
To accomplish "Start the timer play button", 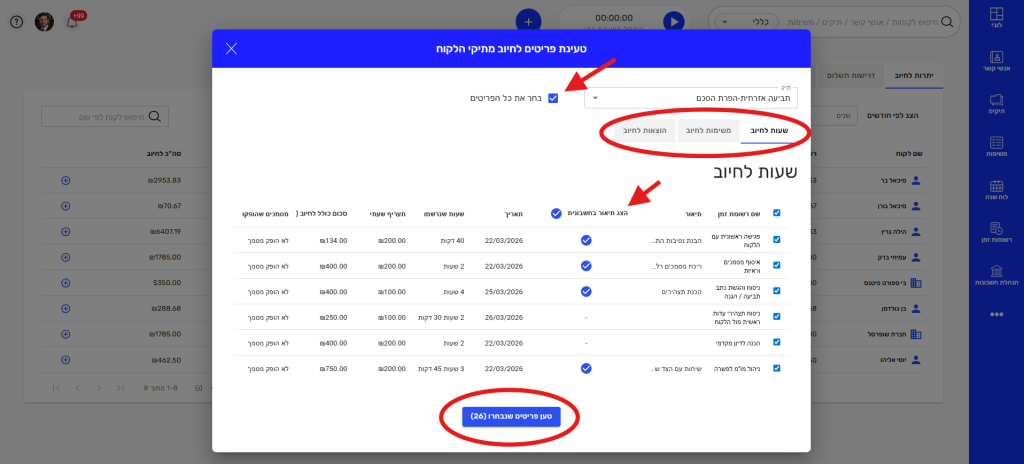I will click(675, 20).
